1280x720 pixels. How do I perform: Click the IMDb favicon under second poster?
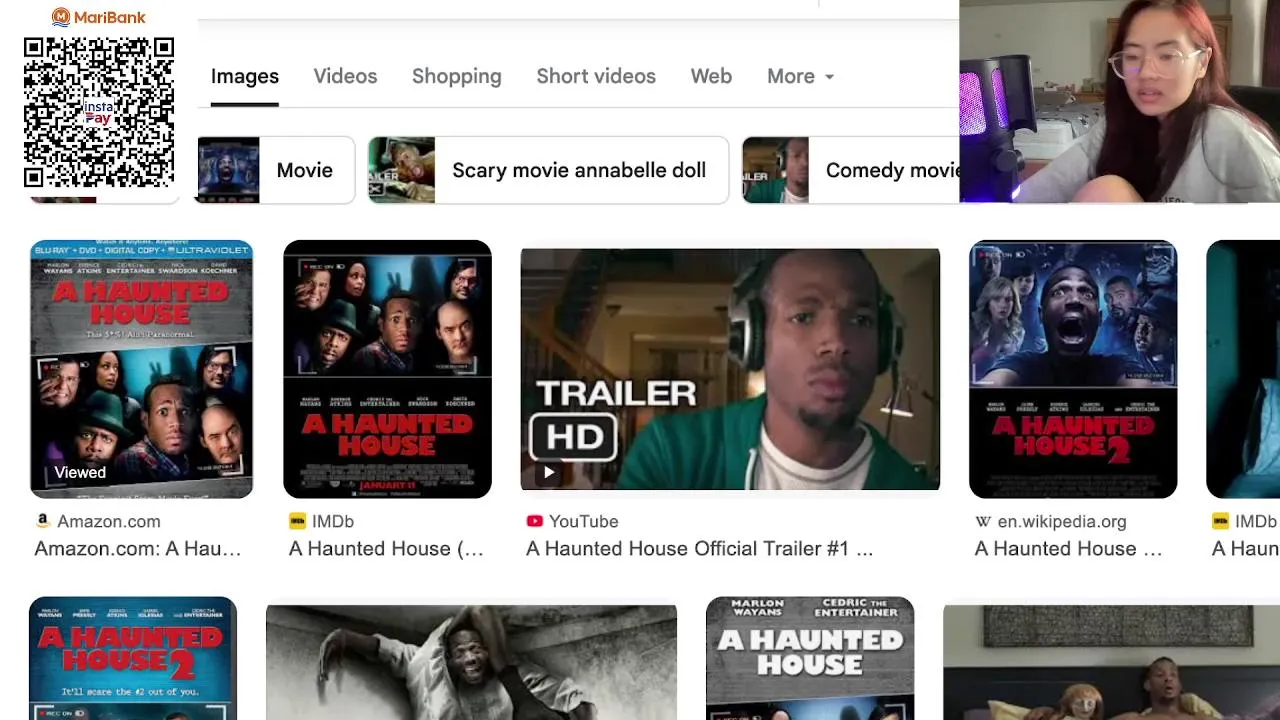click(x=297, y=521)
